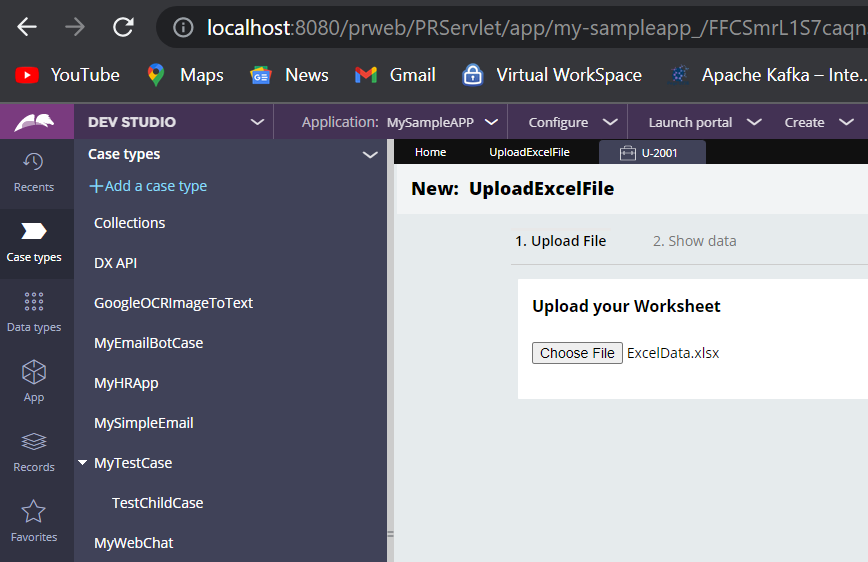Collapse the Case types panel chevron
Screen dimensions: 868x562
pyautogui.click(x=370, y=155)
